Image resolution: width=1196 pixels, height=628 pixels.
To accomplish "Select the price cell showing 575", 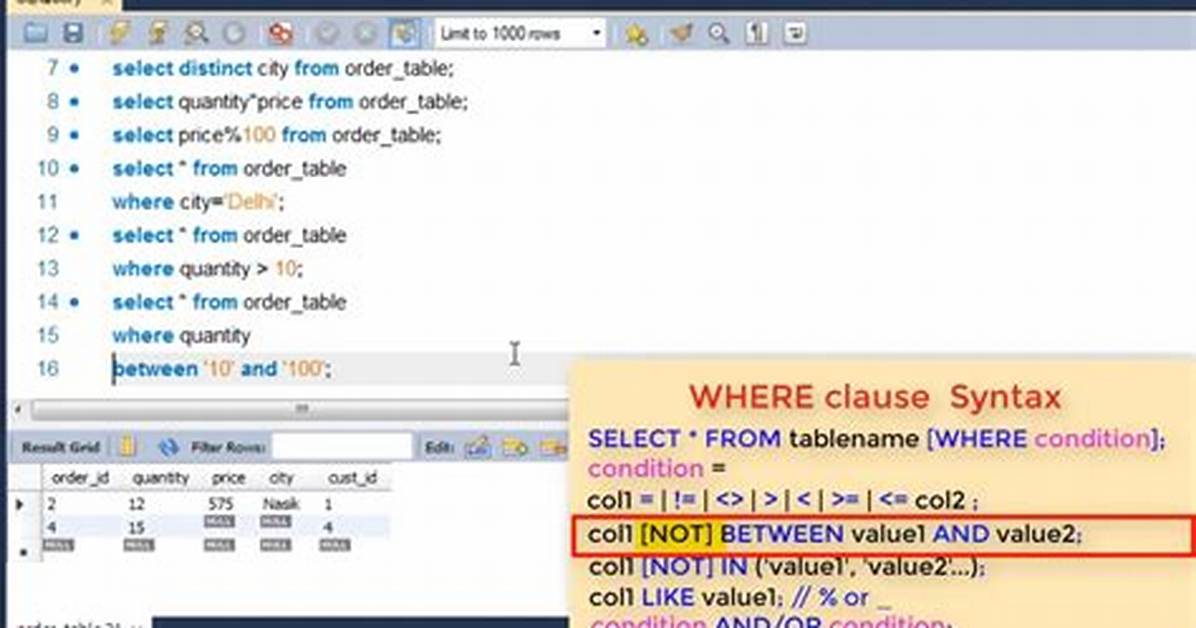I will (x=220, y=504).
